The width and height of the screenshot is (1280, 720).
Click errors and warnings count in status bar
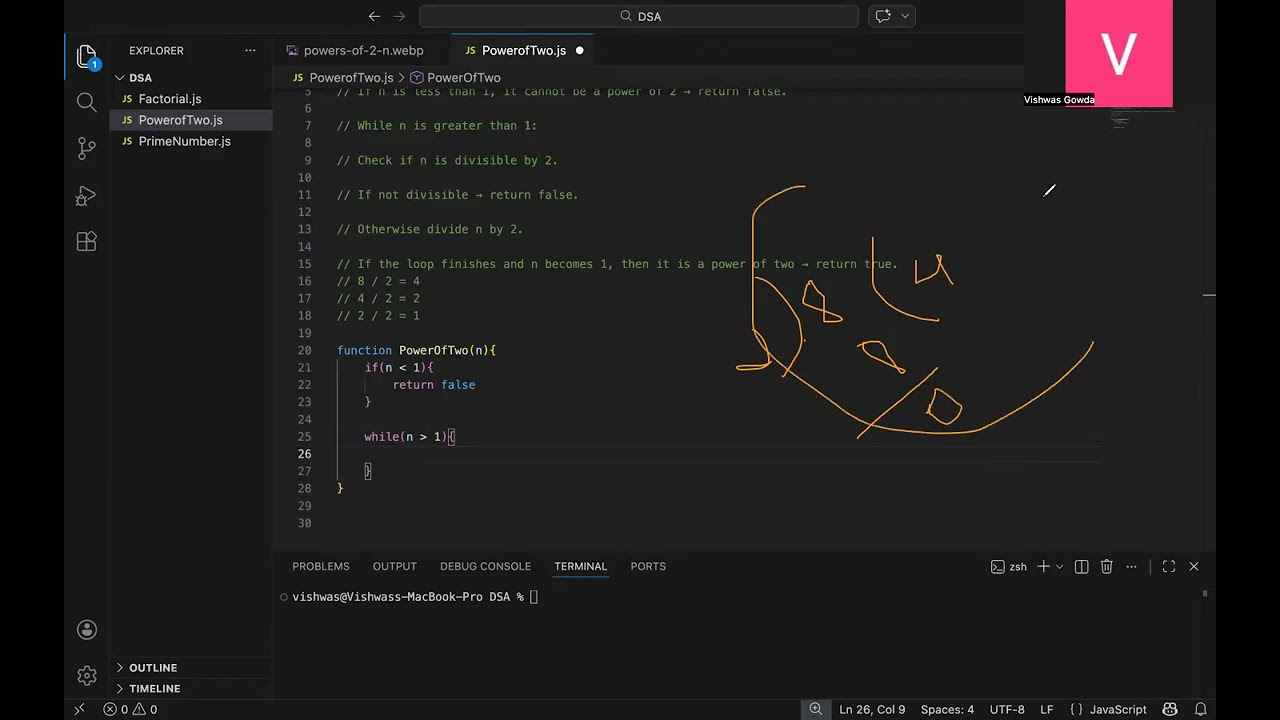pyautogui.click(x=130, y=709)
